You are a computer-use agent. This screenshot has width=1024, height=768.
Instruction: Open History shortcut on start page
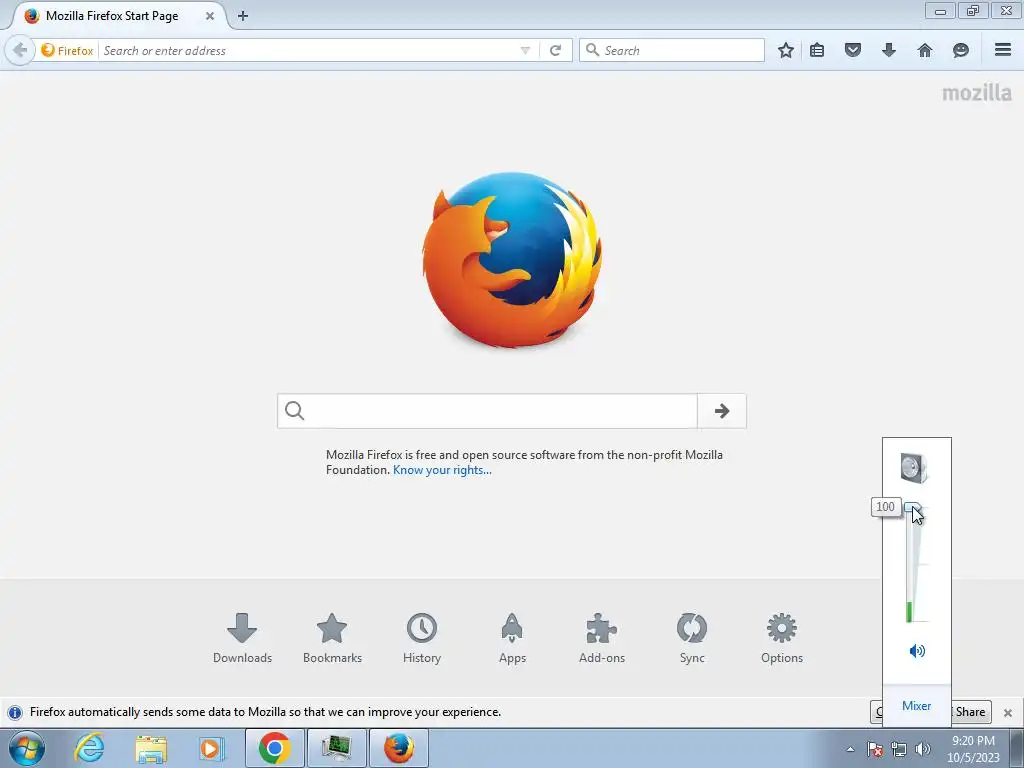(422, 638)
